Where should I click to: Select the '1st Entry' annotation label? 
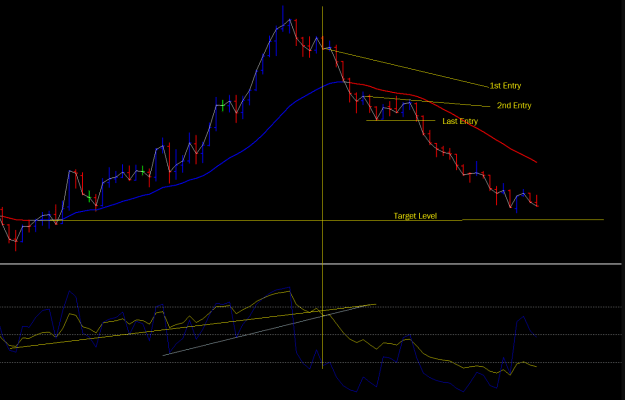tap(505, 86)
